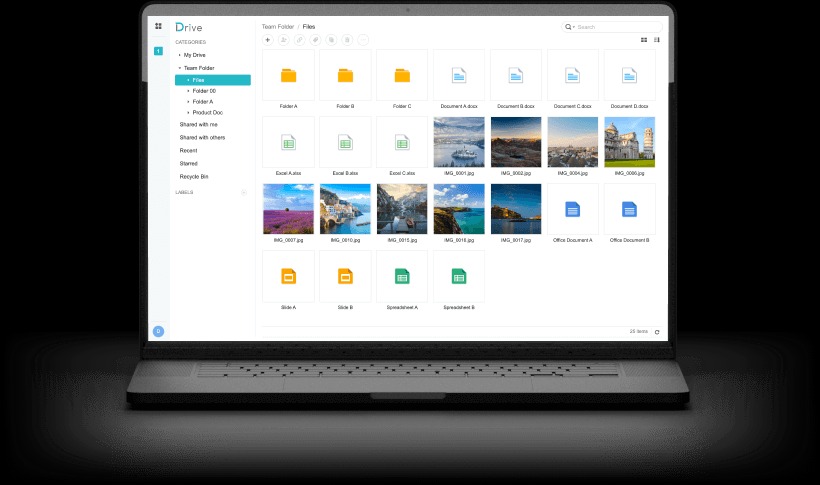Screen dimensions: 820x485
Task: Select the Slide B file icon
Action: pyautogui.click(x=345, y=276)
